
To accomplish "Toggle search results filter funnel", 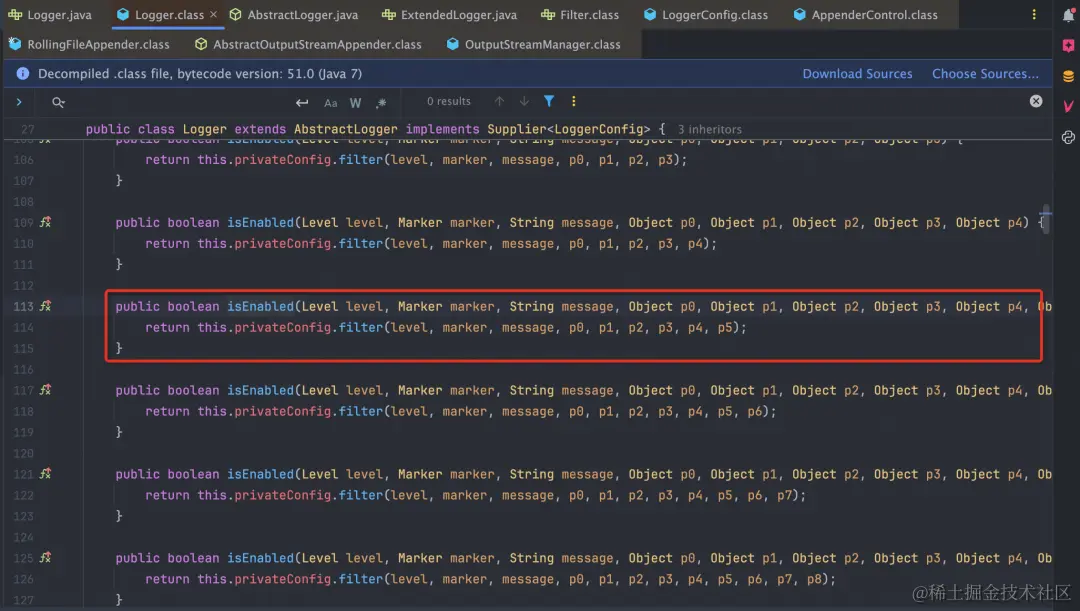I will point(549,101).
